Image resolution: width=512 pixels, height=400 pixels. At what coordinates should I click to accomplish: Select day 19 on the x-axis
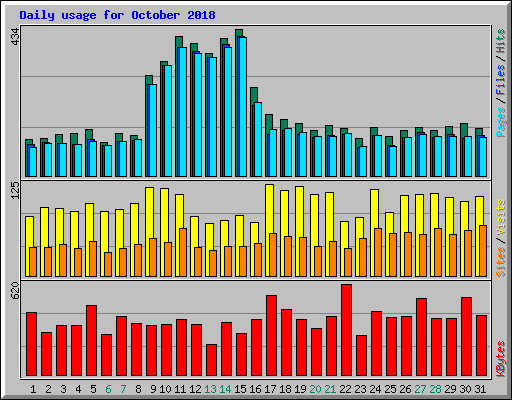click(x=300, y=389)
